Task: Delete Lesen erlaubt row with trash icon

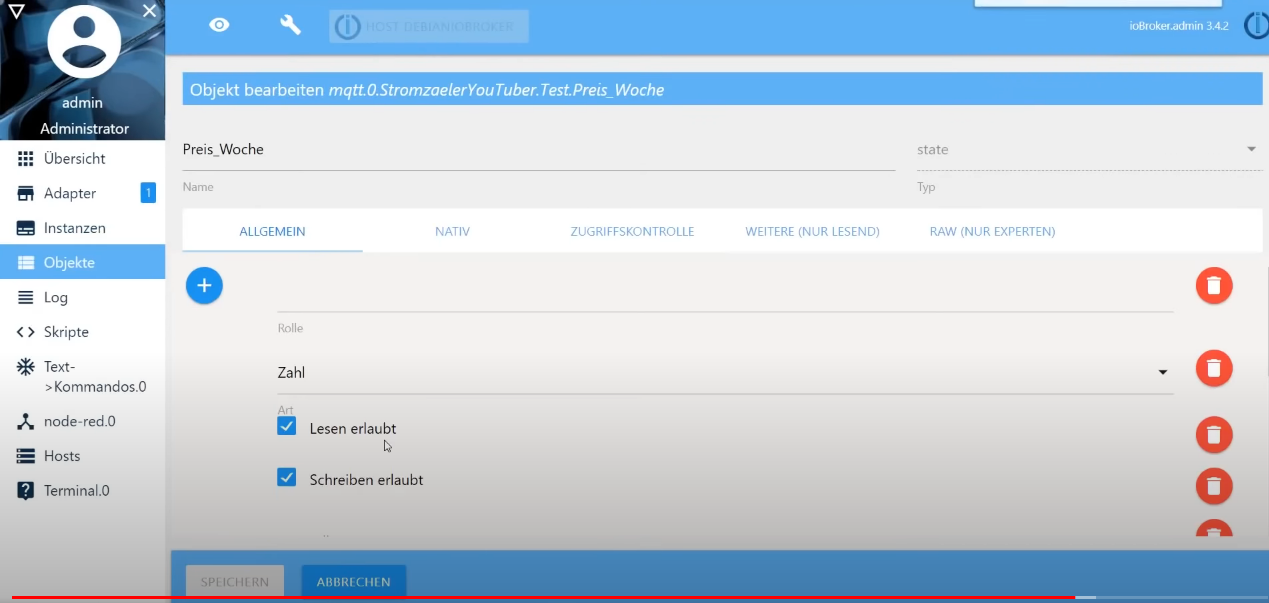Action: [x=1214, y=435]
